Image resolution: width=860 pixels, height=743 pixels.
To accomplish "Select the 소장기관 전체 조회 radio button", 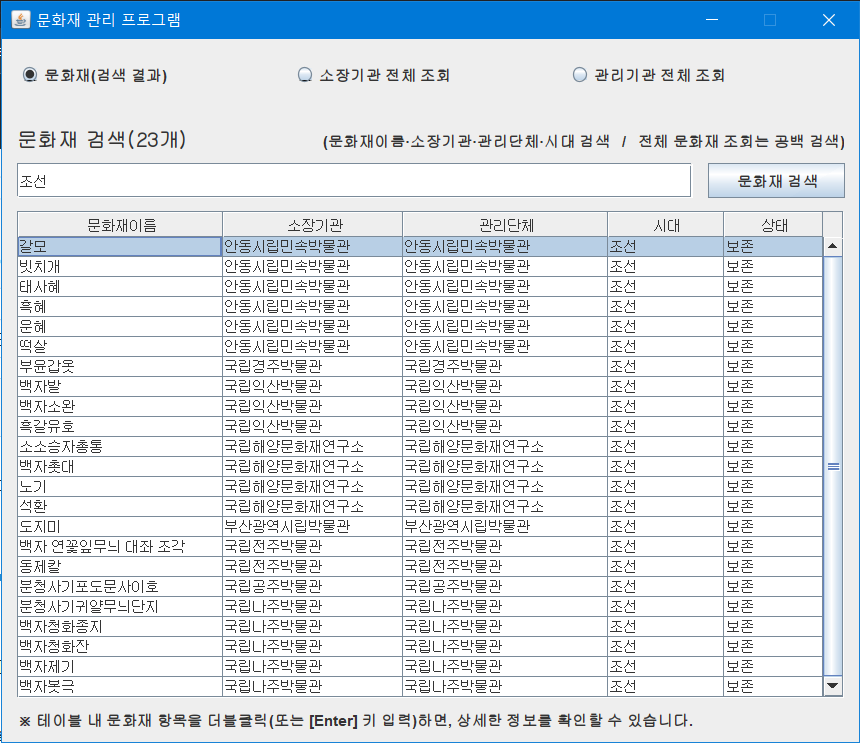I will (x=303, y=73).
